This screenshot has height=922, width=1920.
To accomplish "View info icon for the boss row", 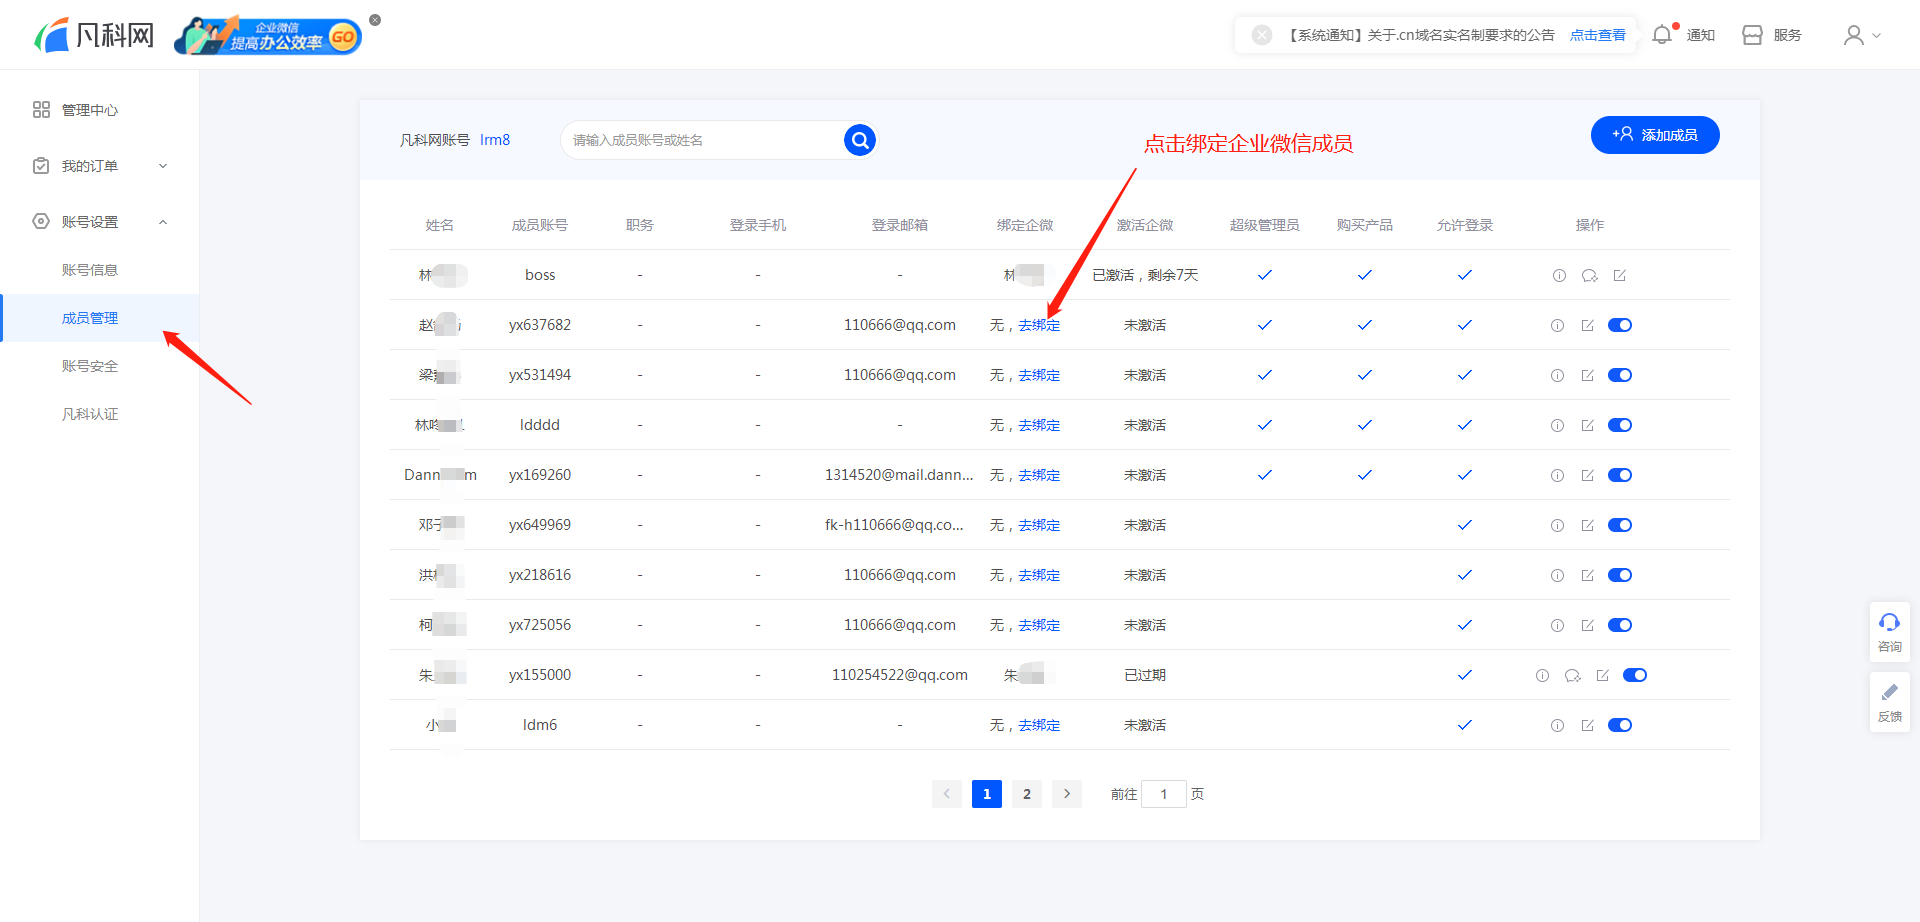I will tap(1559, 275).
